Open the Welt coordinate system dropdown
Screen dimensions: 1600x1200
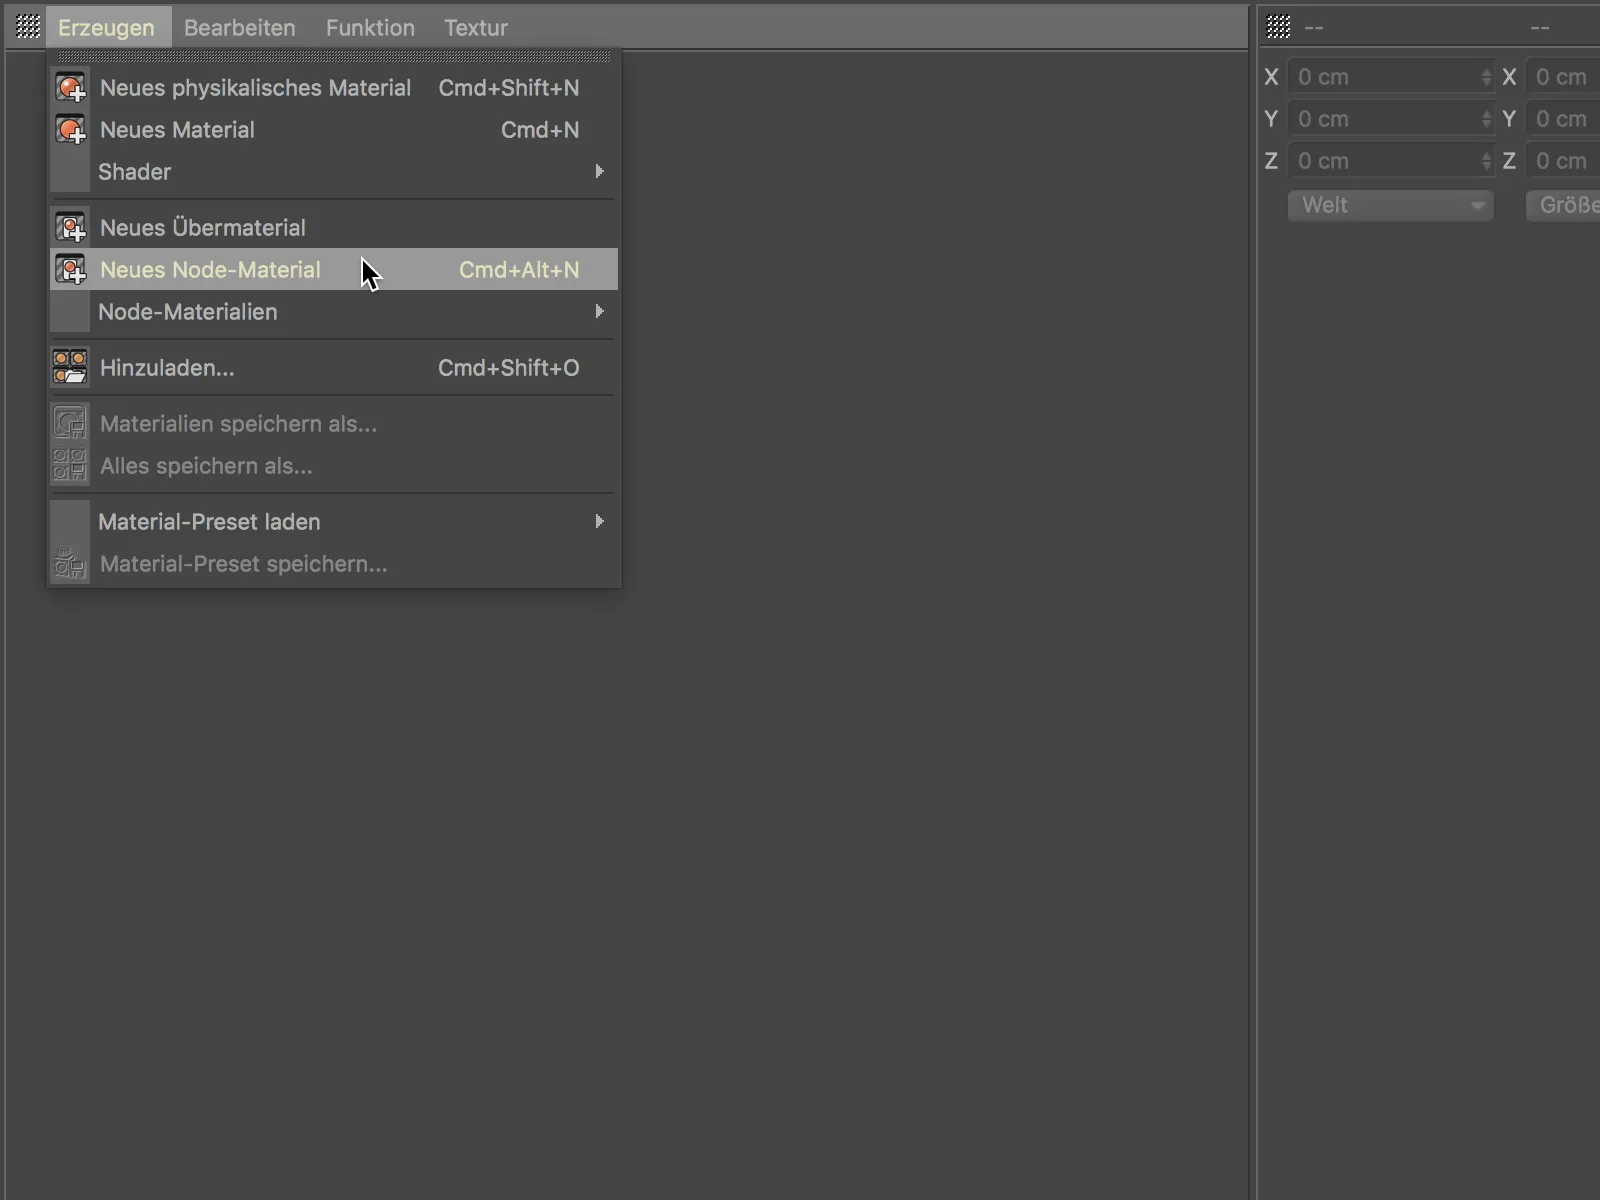point(1390,205)
